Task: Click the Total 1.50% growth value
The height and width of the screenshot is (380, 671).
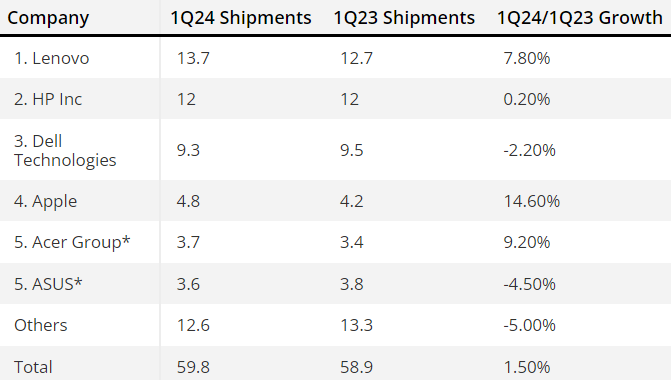Action: click(526, 367)
